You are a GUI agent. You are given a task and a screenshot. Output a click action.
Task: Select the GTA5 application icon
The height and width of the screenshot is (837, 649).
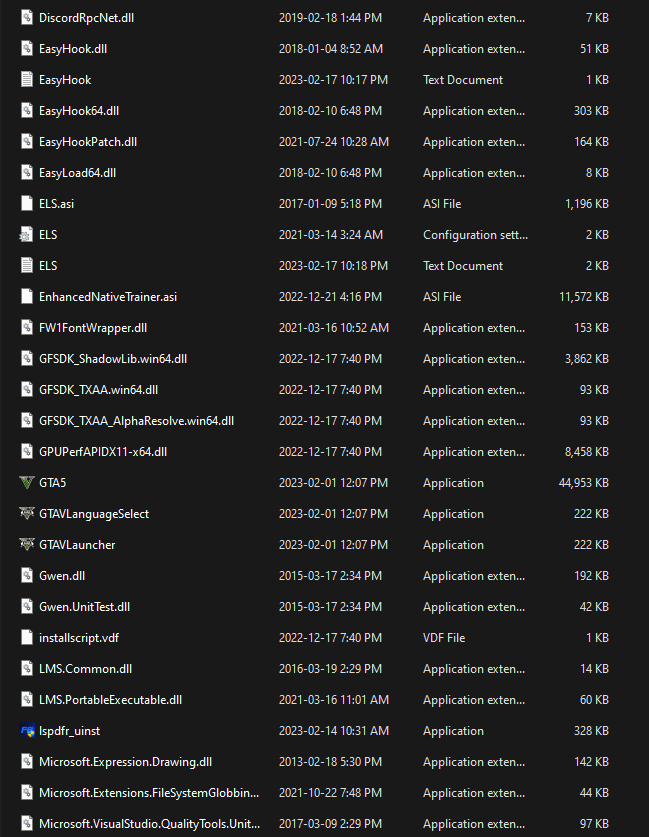click(x=27, y=483)
